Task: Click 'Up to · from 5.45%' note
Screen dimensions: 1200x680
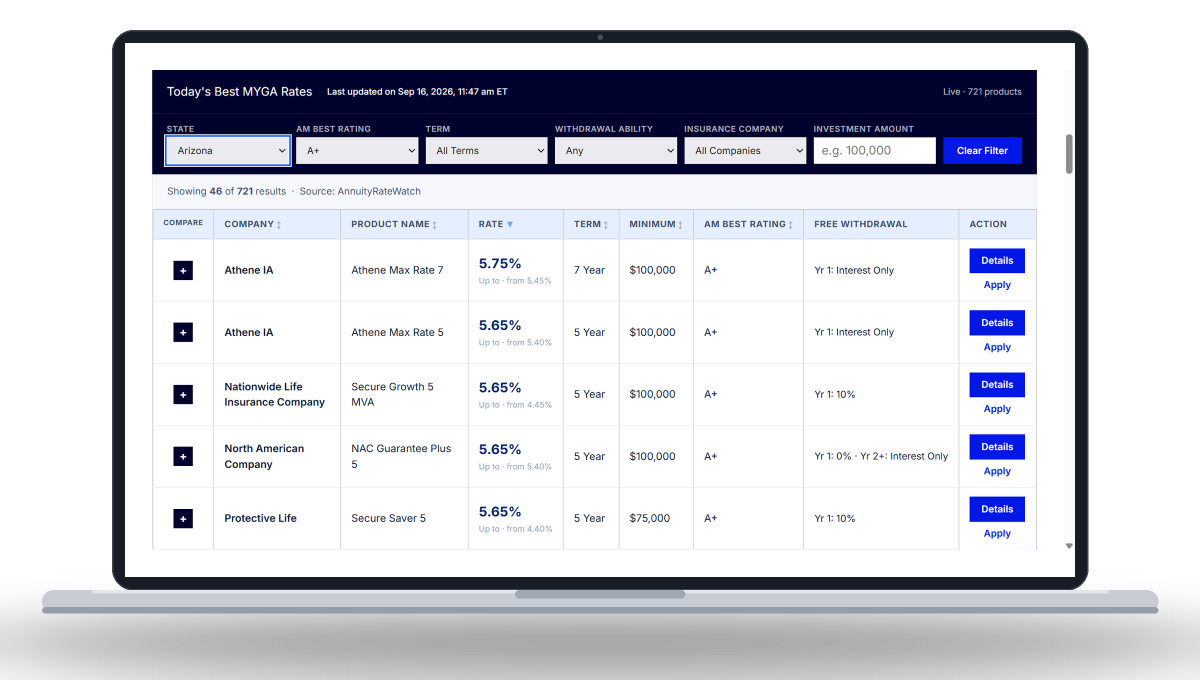Action: point(515,281)
